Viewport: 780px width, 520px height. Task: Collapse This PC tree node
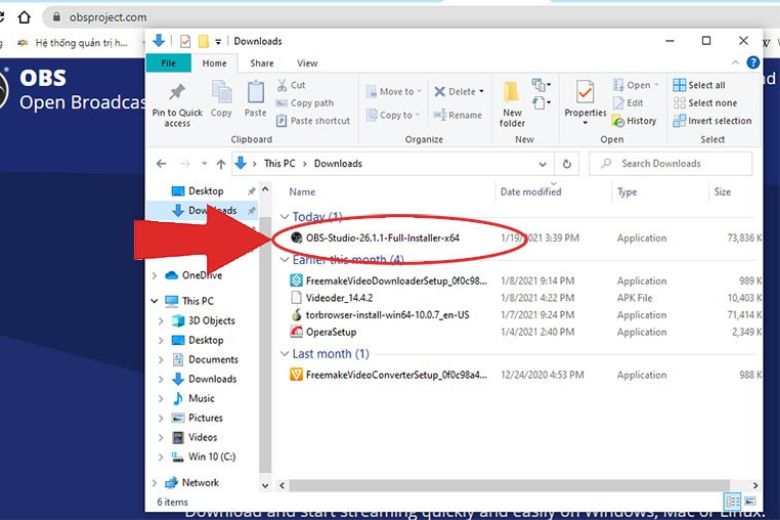154,301
